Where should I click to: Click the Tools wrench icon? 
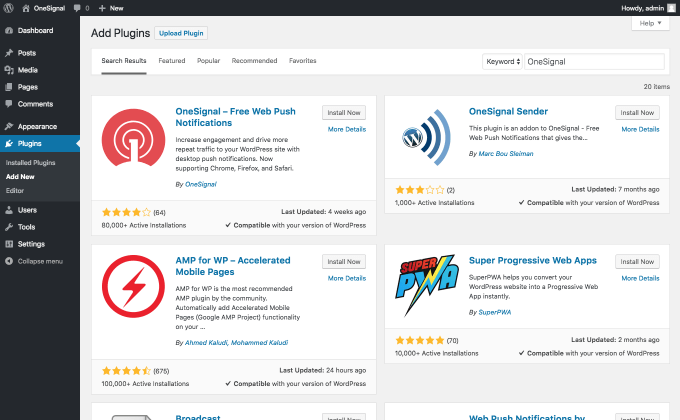tap(9, 227)
